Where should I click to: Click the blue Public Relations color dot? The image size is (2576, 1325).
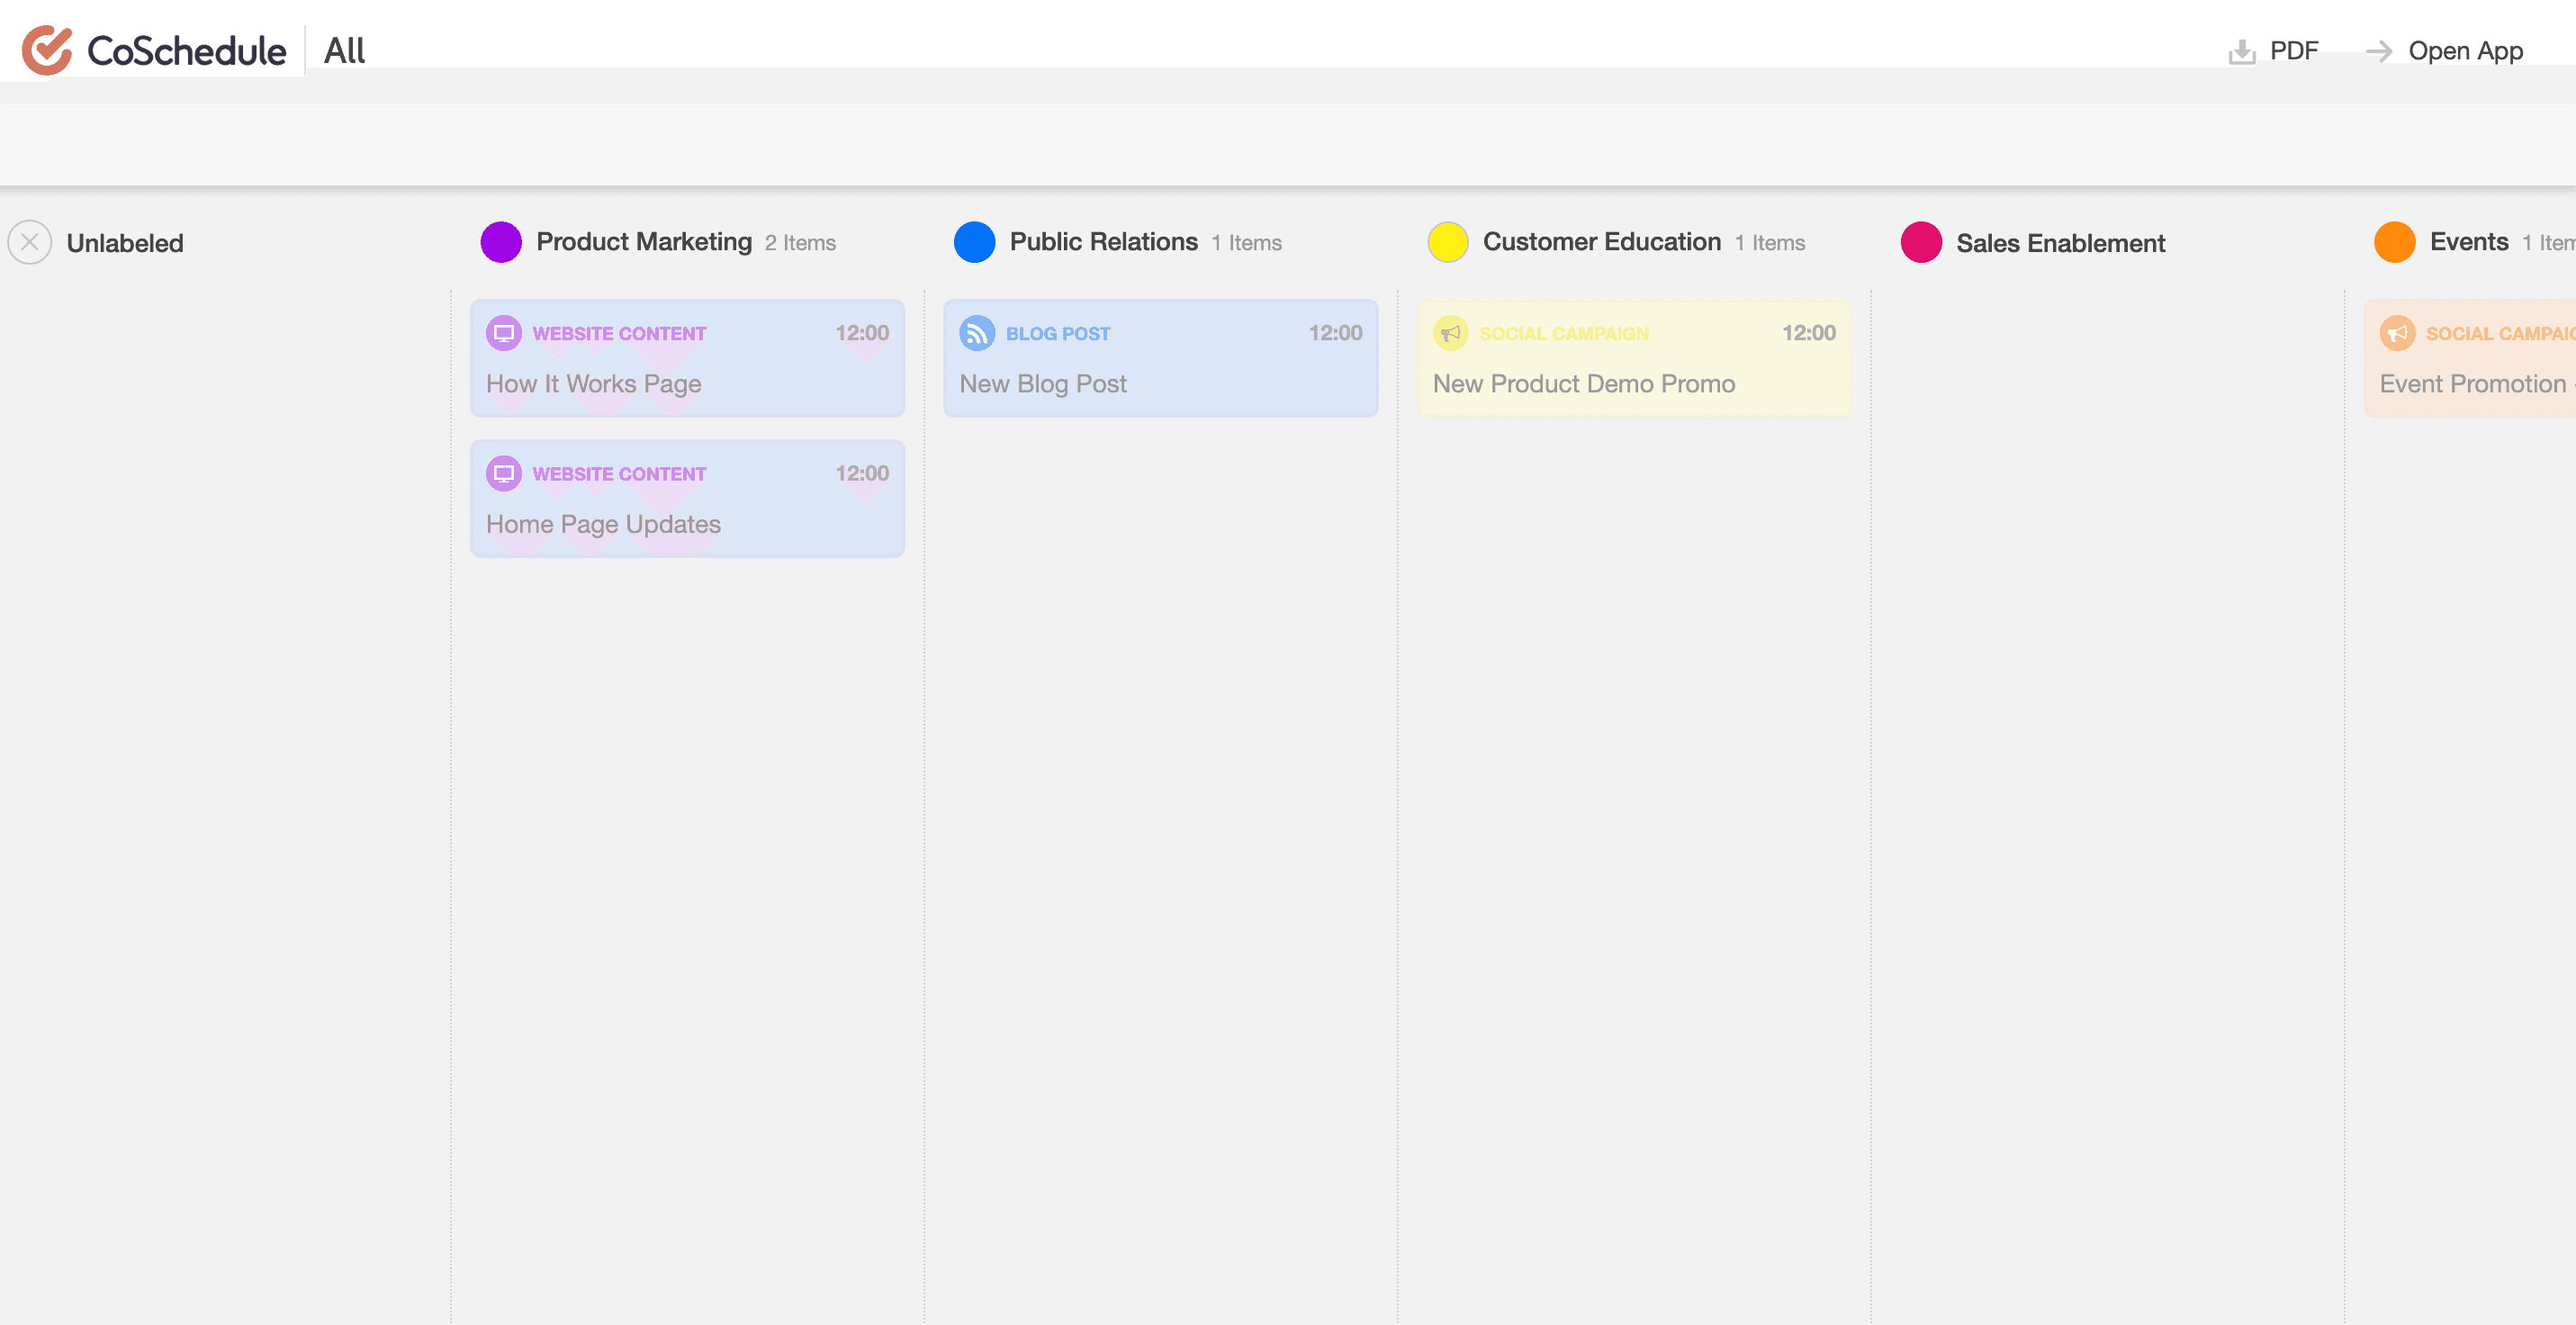[x=974, y=242]
